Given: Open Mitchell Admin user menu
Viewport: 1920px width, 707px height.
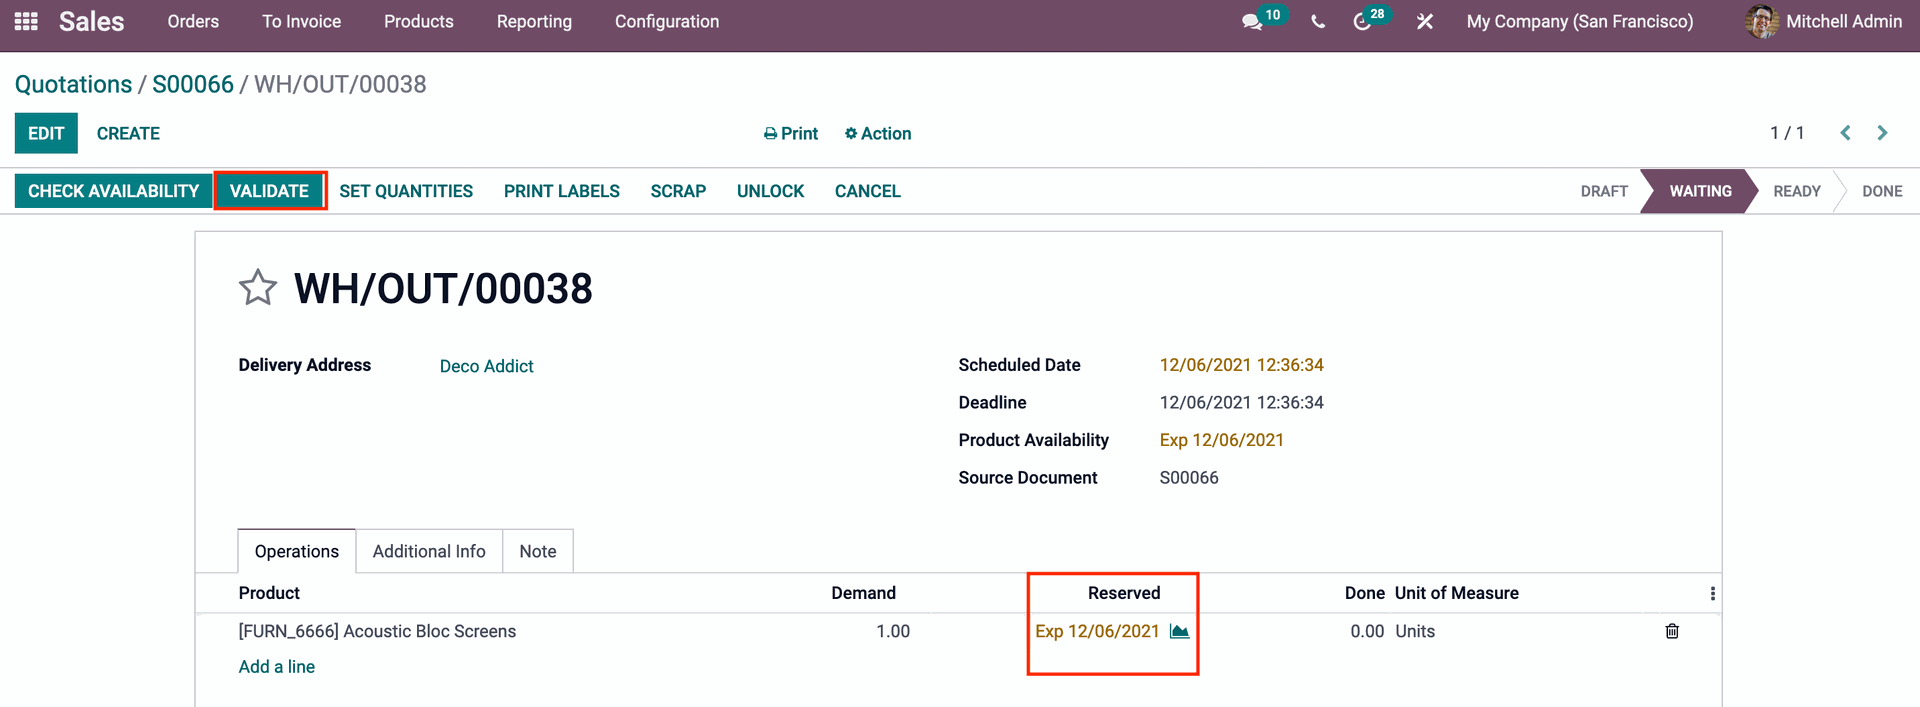Looking at the screenshot, I should tap(1824, 22).
